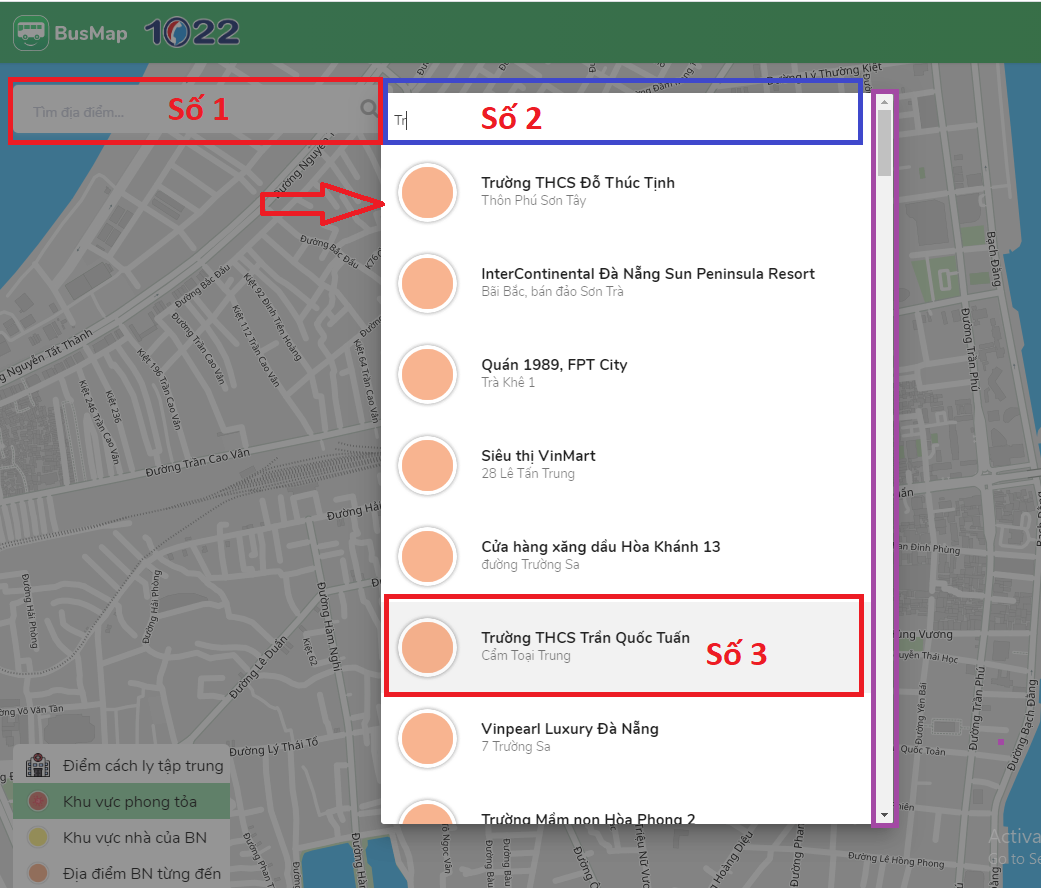Click the BusMap bus logo icon

click(x=31, y=33)
